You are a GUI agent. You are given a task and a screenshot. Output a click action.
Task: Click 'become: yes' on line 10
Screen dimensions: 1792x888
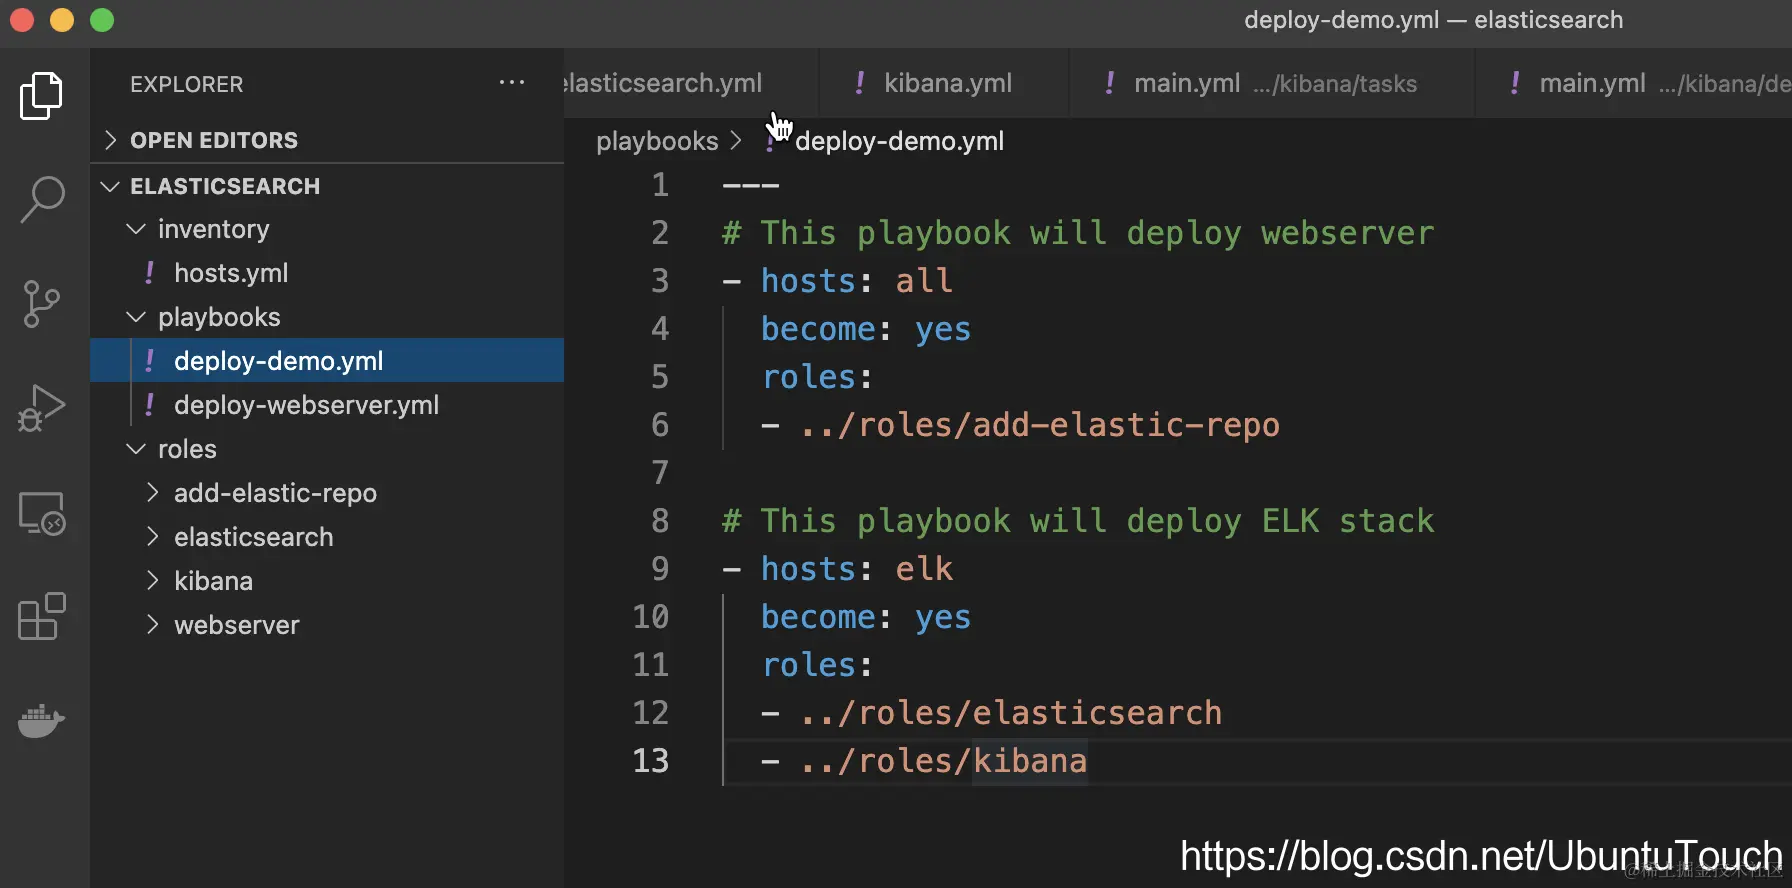coord(866,617)
